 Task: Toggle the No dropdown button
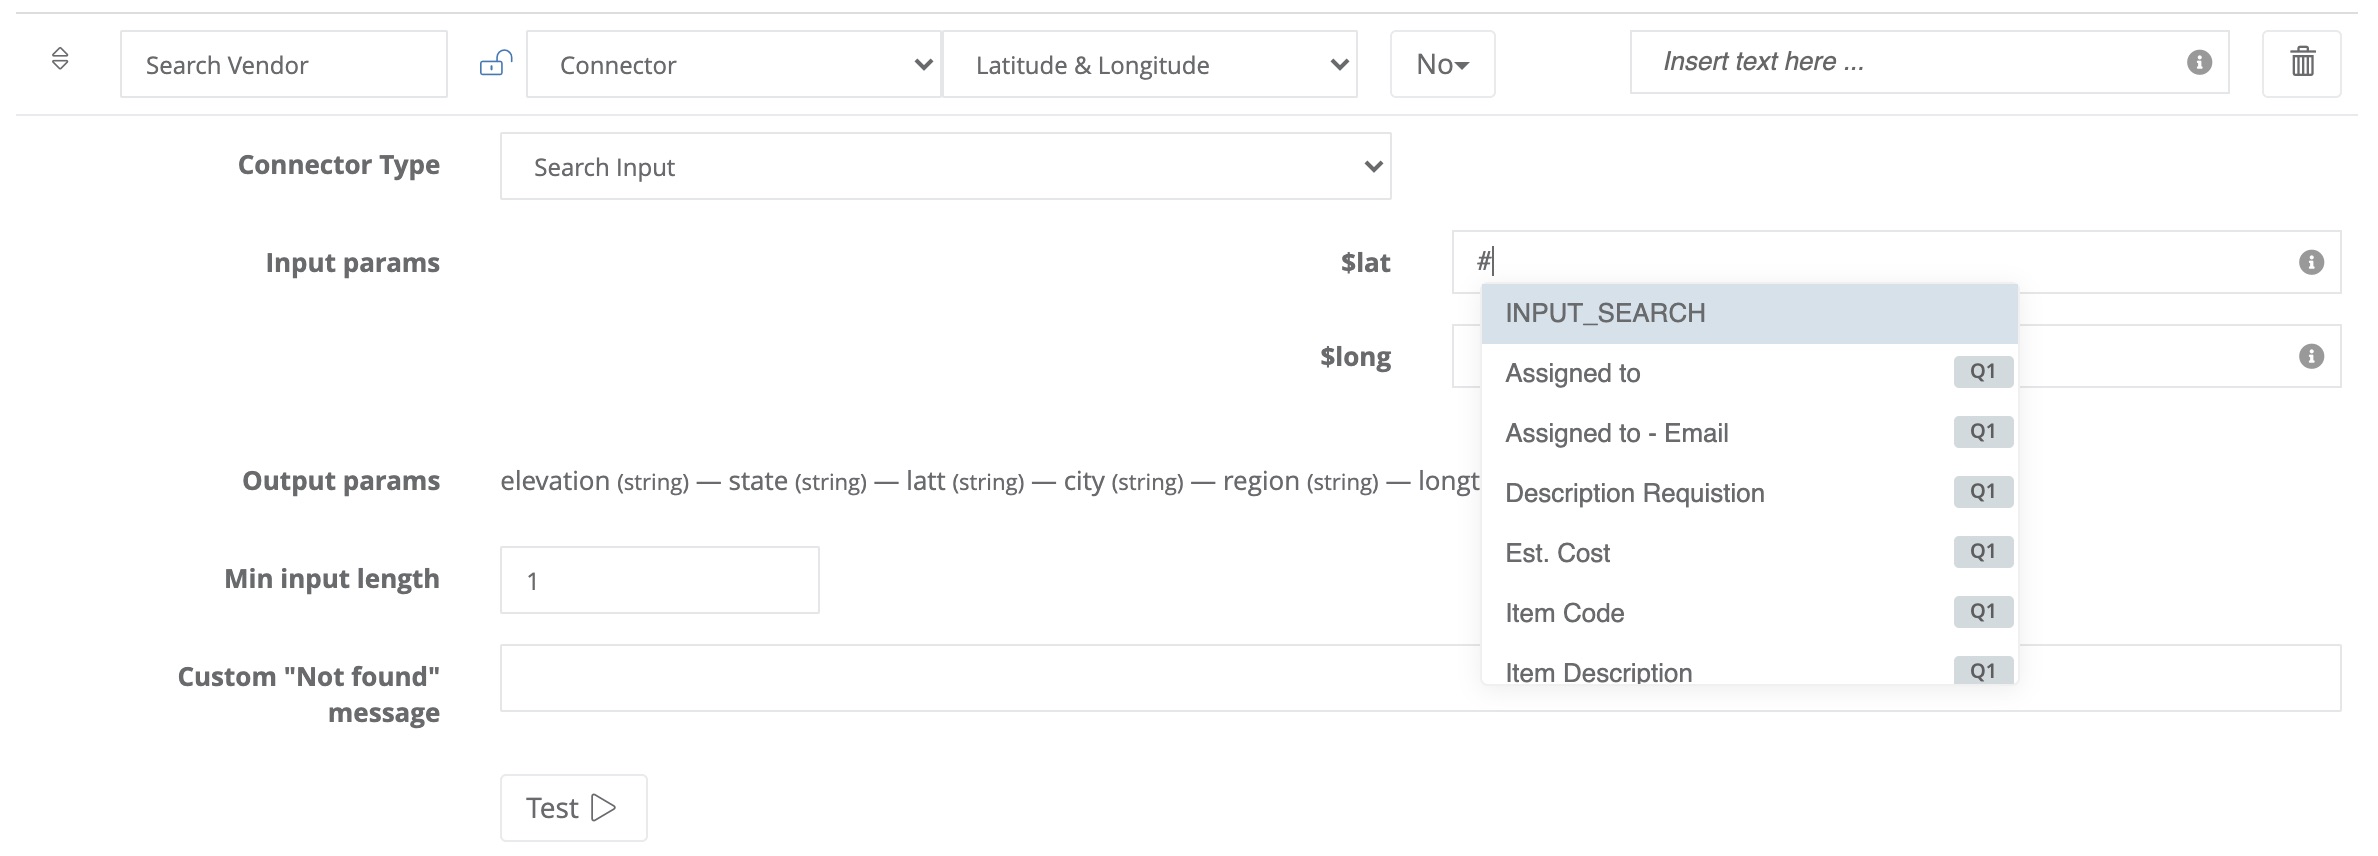1442,65
